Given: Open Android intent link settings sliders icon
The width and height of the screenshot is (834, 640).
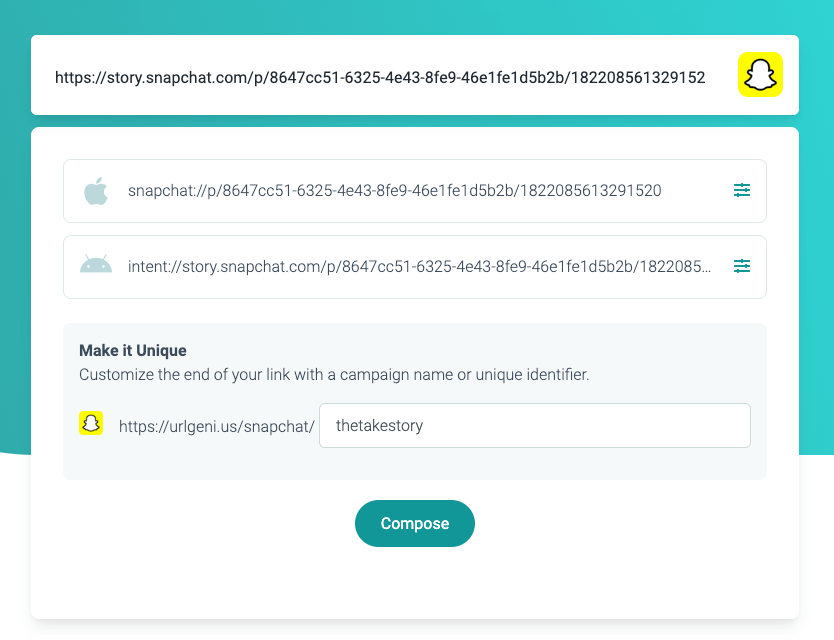Looking at the screenshot, I should [x=742, y=266].
